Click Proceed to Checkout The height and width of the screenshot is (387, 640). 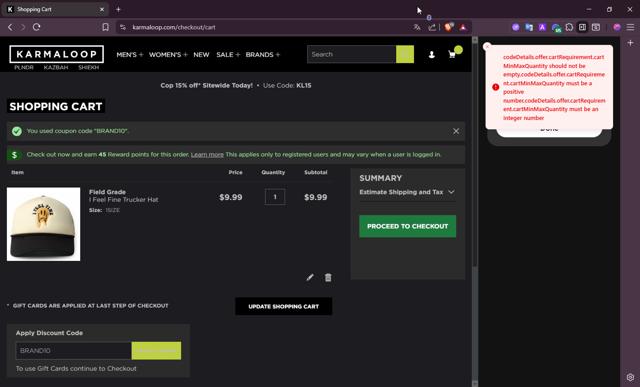[x=407, y=226]
